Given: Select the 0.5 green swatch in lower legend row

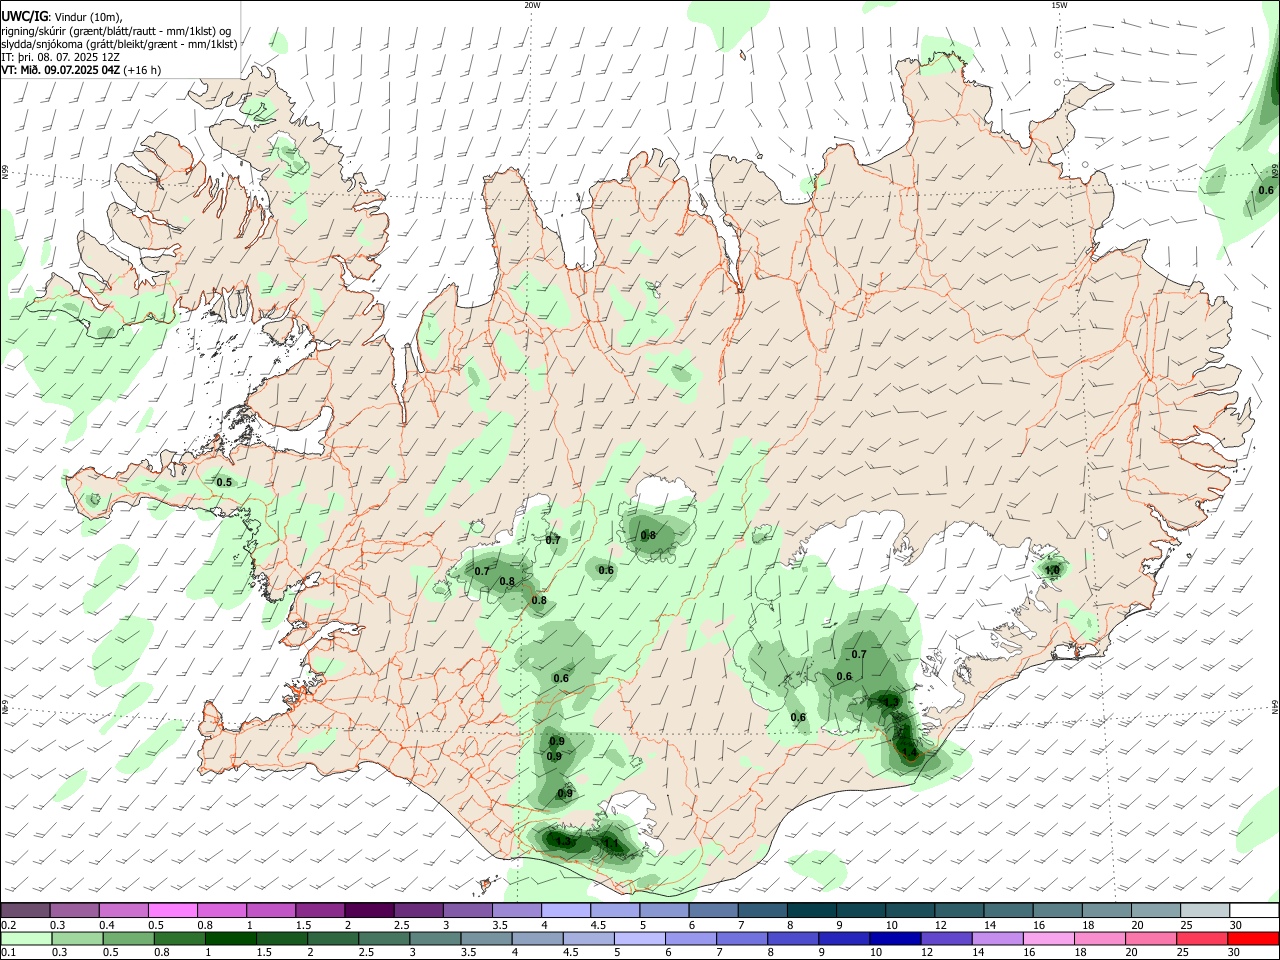Looking at the screenshot, I should [x=128, y=939].
